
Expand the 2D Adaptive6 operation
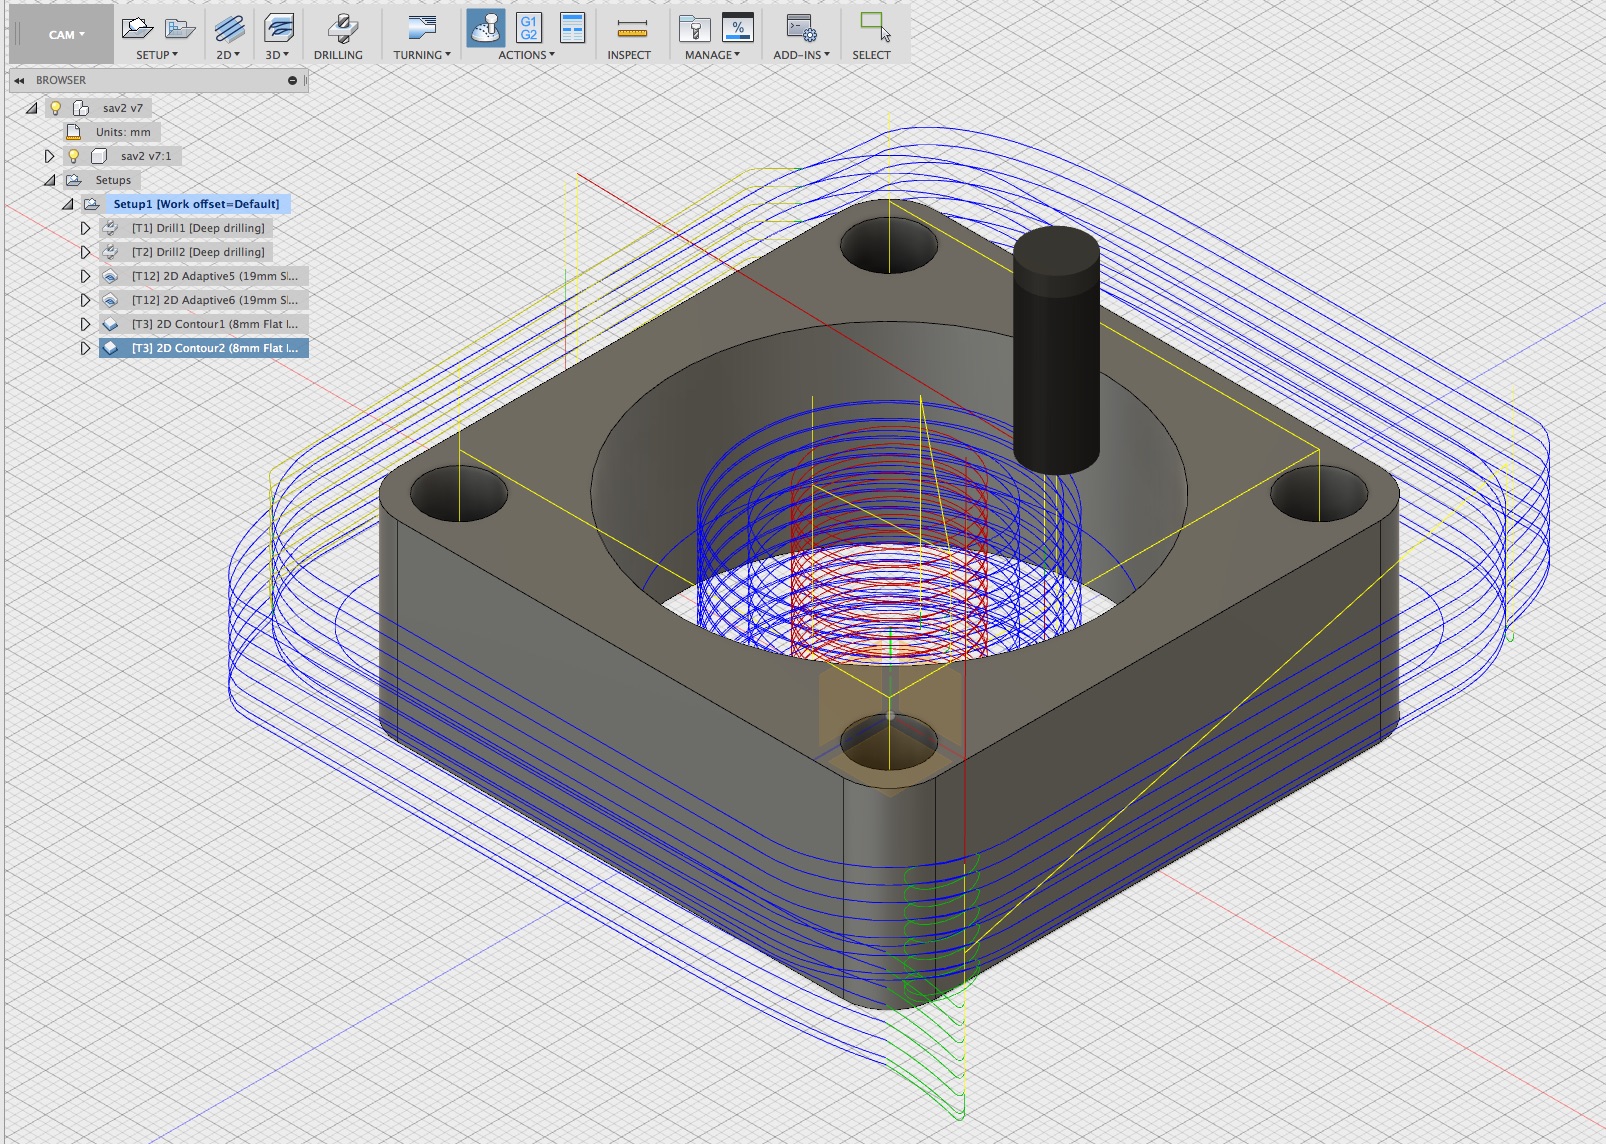85,300
